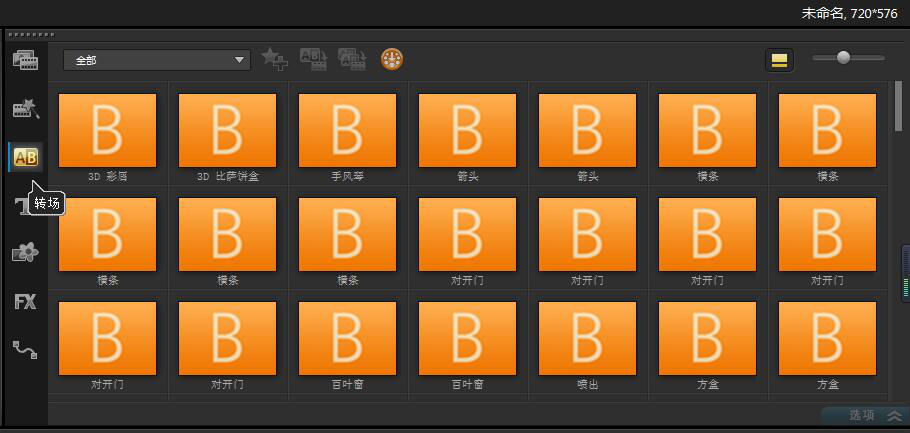Open the Instant Project templates panel

[x=25, y=109]
